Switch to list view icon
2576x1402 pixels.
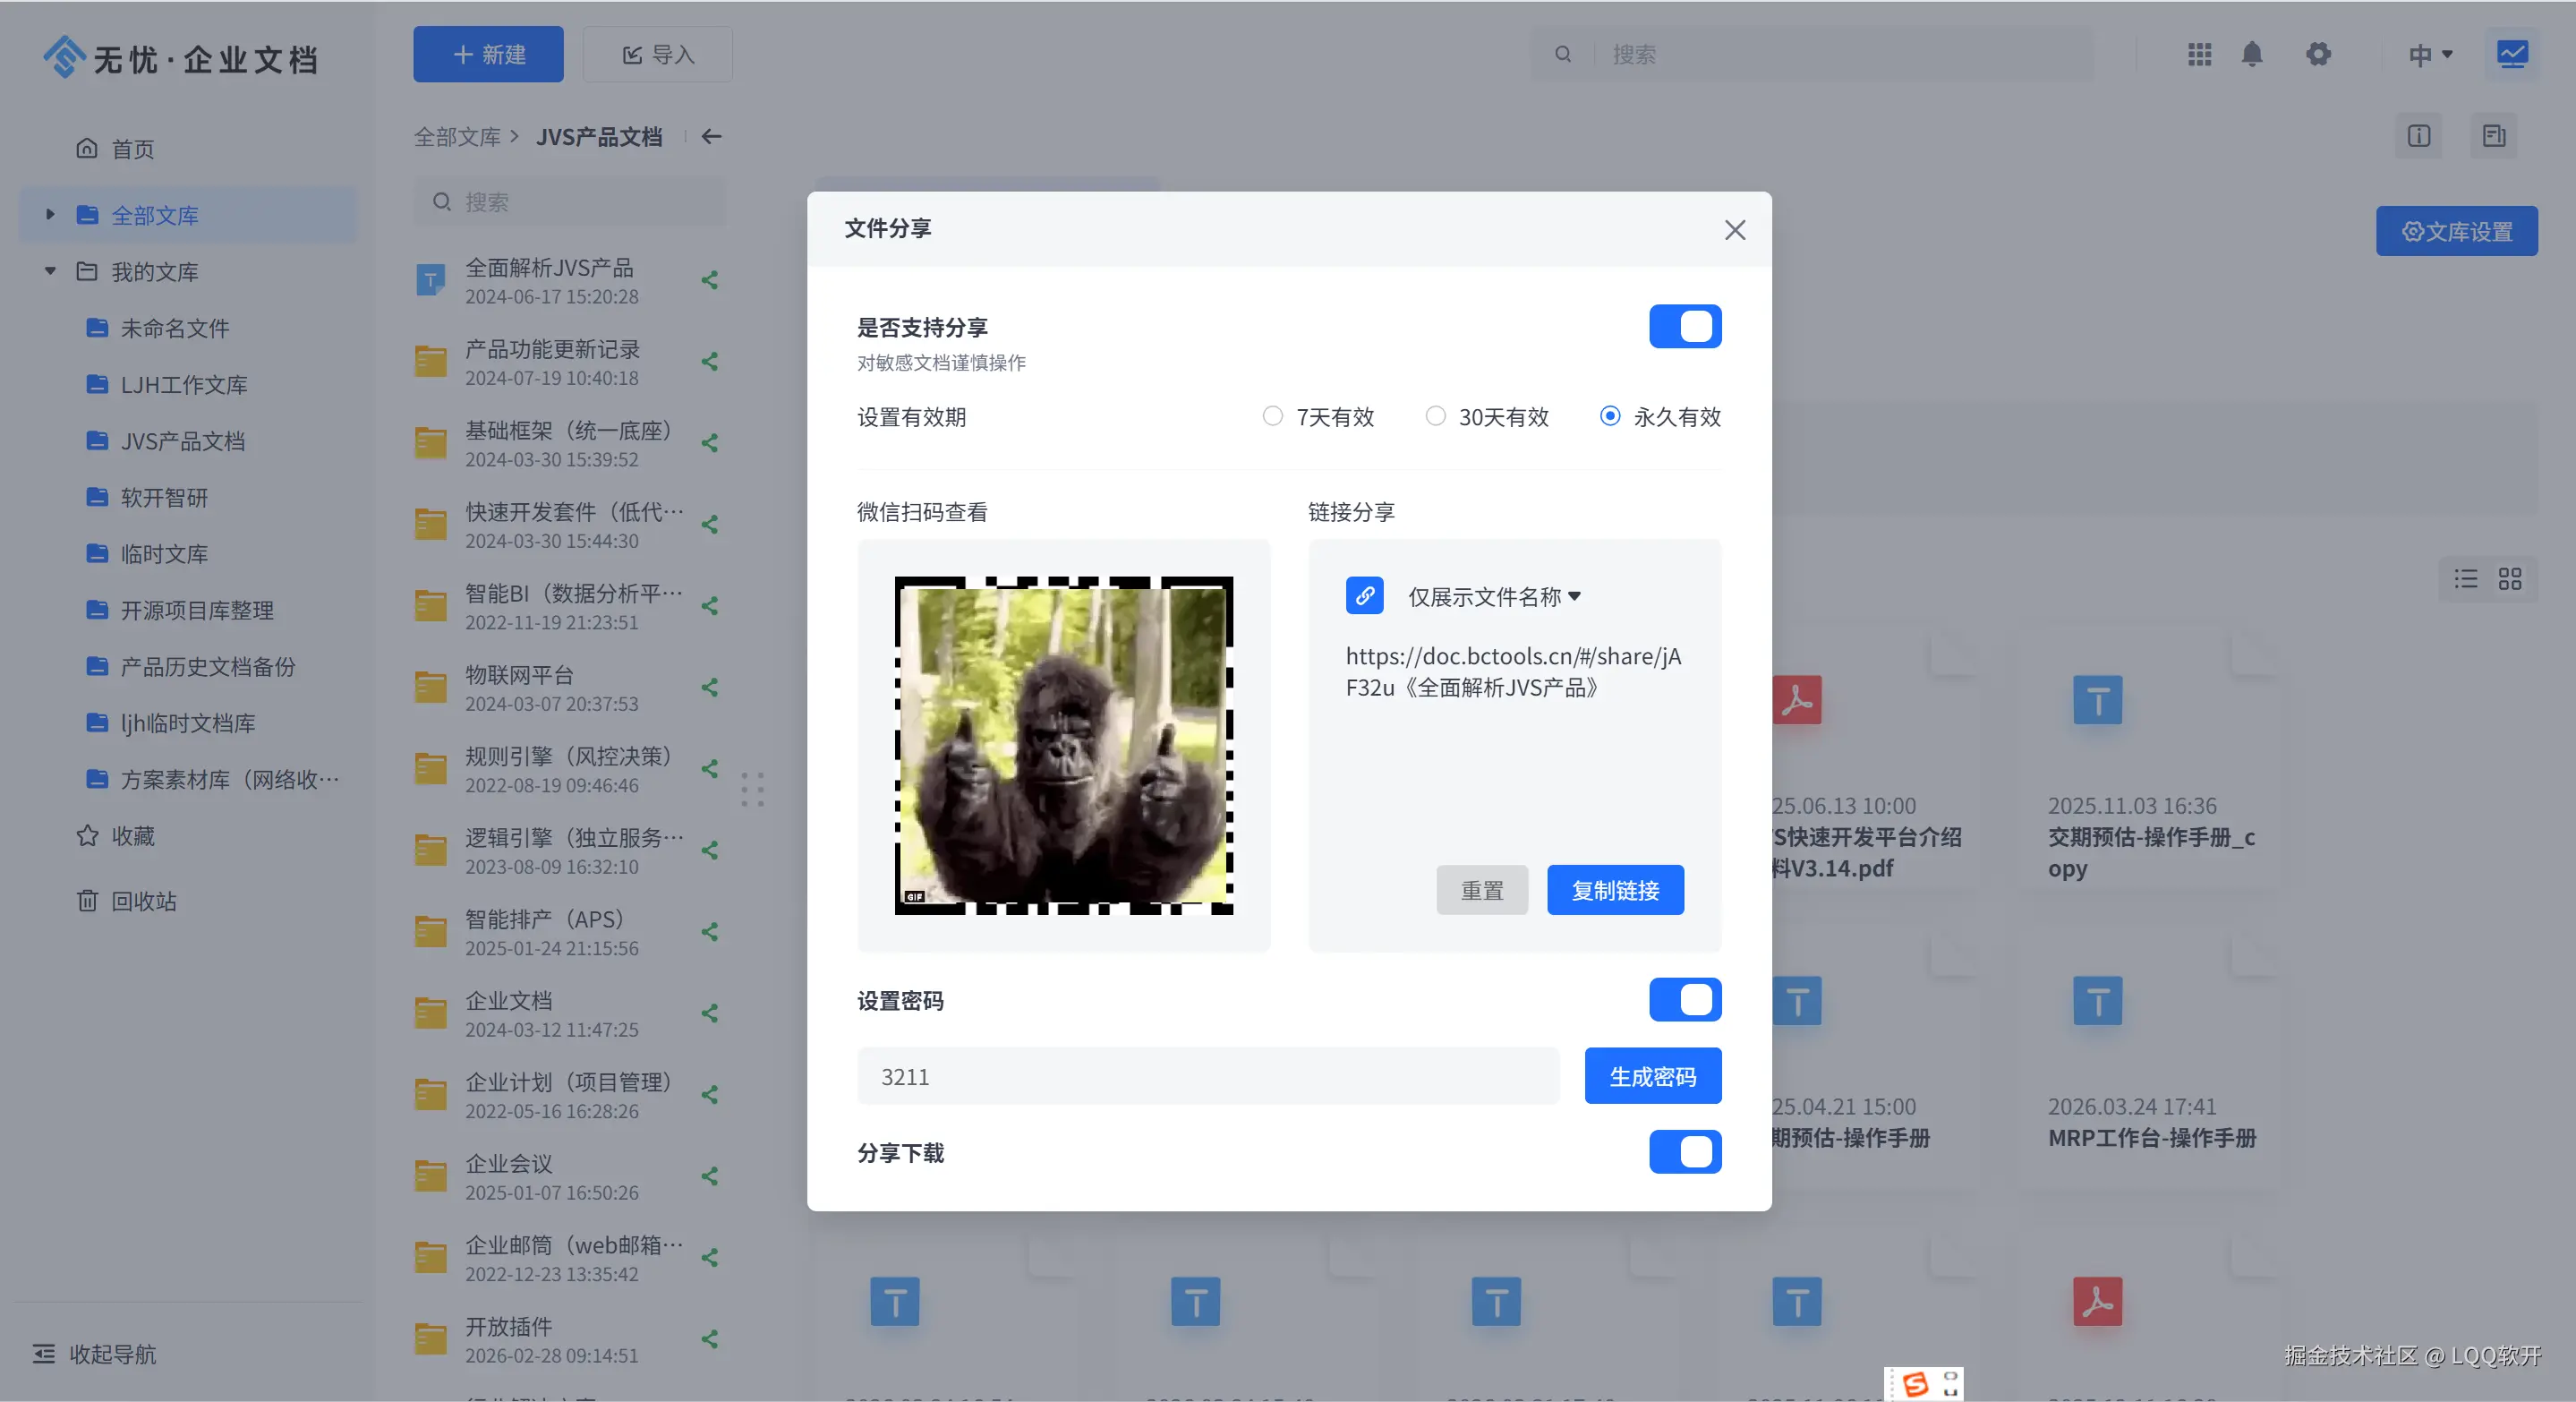(2465, 579)
